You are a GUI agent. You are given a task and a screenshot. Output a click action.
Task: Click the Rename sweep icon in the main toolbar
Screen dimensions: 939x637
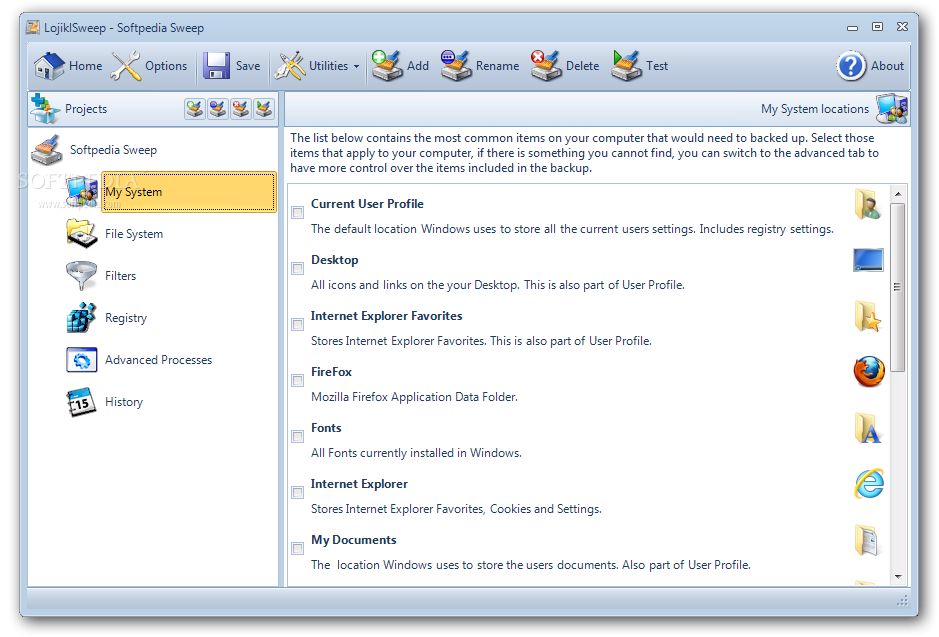click(456, 66)
